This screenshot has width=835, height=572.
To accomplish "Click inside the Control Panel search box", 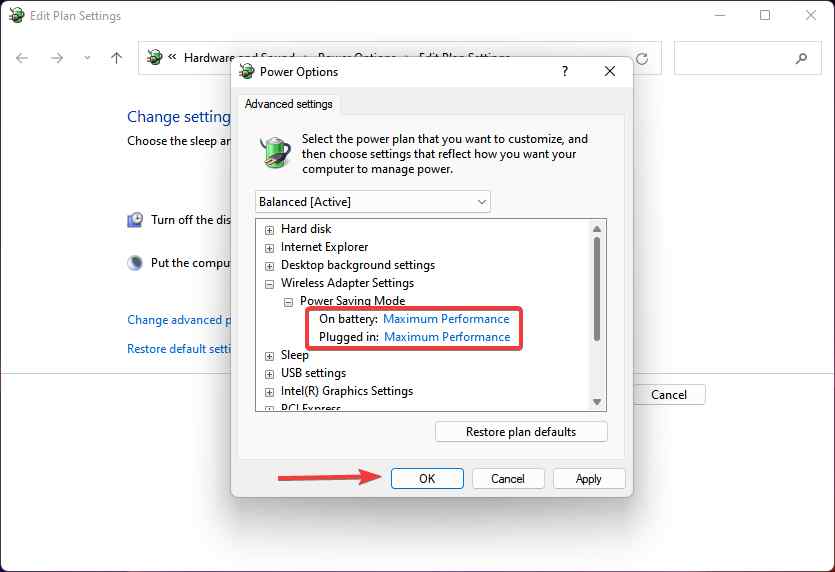I will click(x=748, y=58).
